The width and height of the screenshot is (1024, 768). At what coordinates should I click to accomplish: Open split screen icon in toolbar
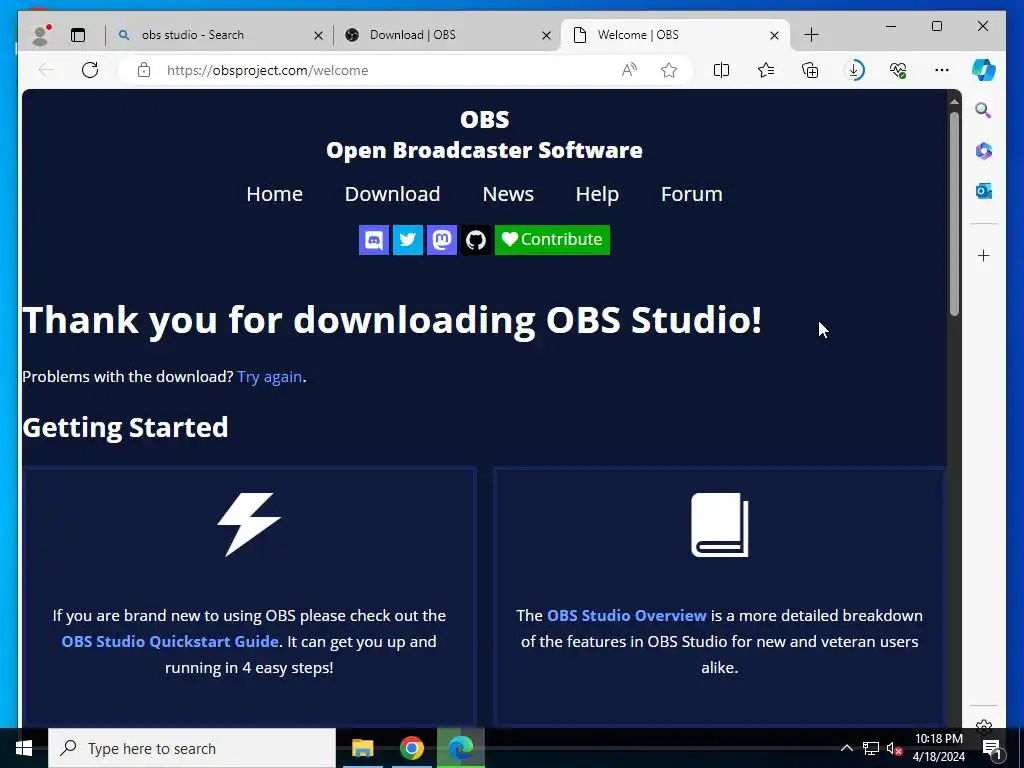pyautogui.click(x=721, y=70)
